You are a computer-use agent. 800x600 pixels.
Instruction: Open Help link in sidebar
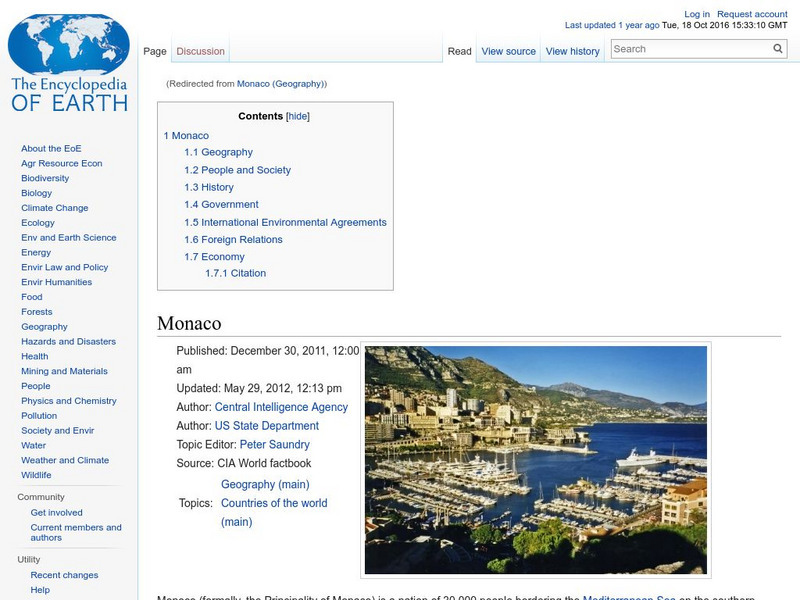point(40,590)
